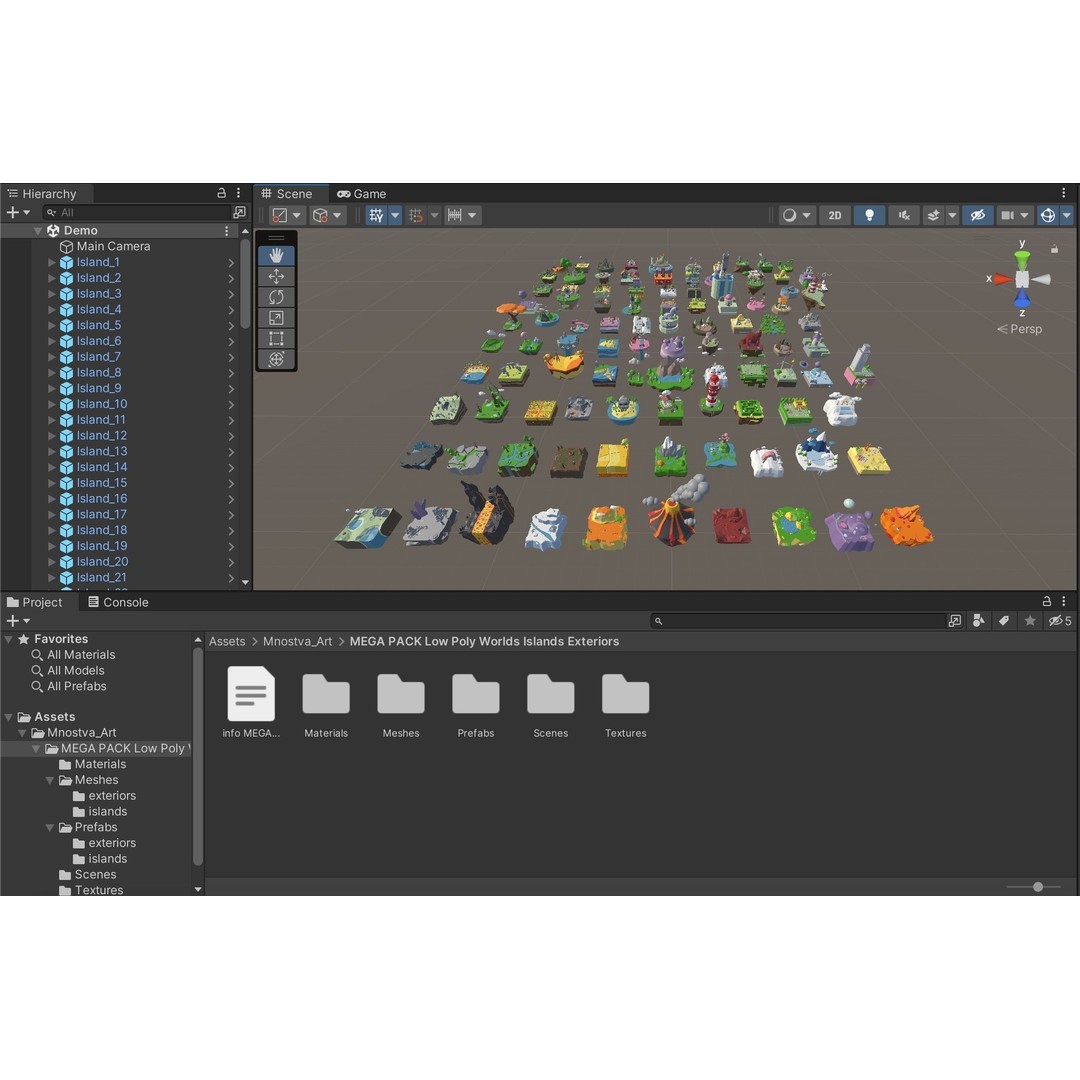1080x1080 pixels.
Task: Switch to the Scene tab
Action: (x=287, y=194)
